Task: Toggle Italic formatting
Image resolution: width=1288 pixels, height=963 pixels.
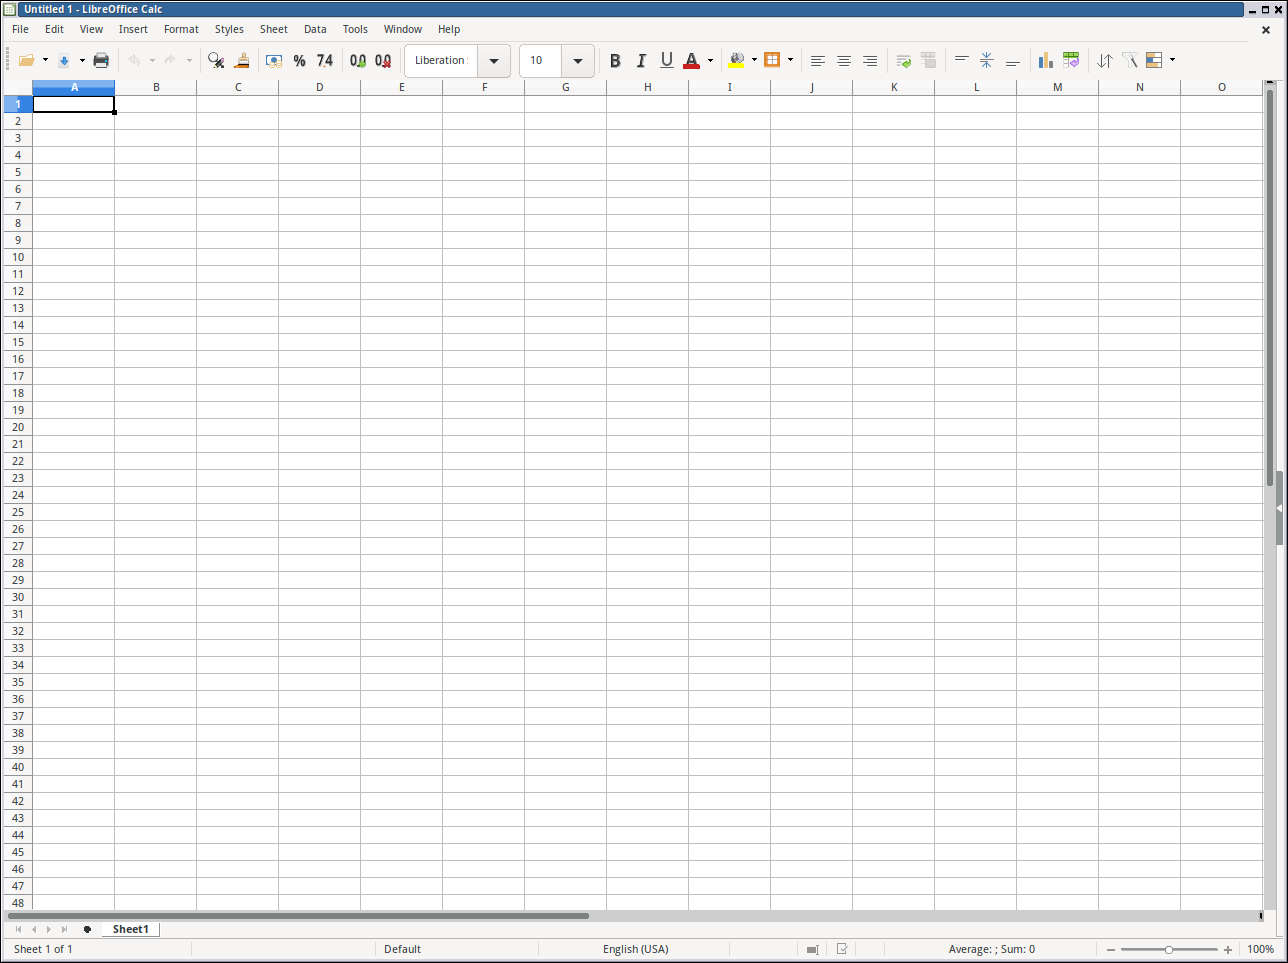Action: click(641, 60)
